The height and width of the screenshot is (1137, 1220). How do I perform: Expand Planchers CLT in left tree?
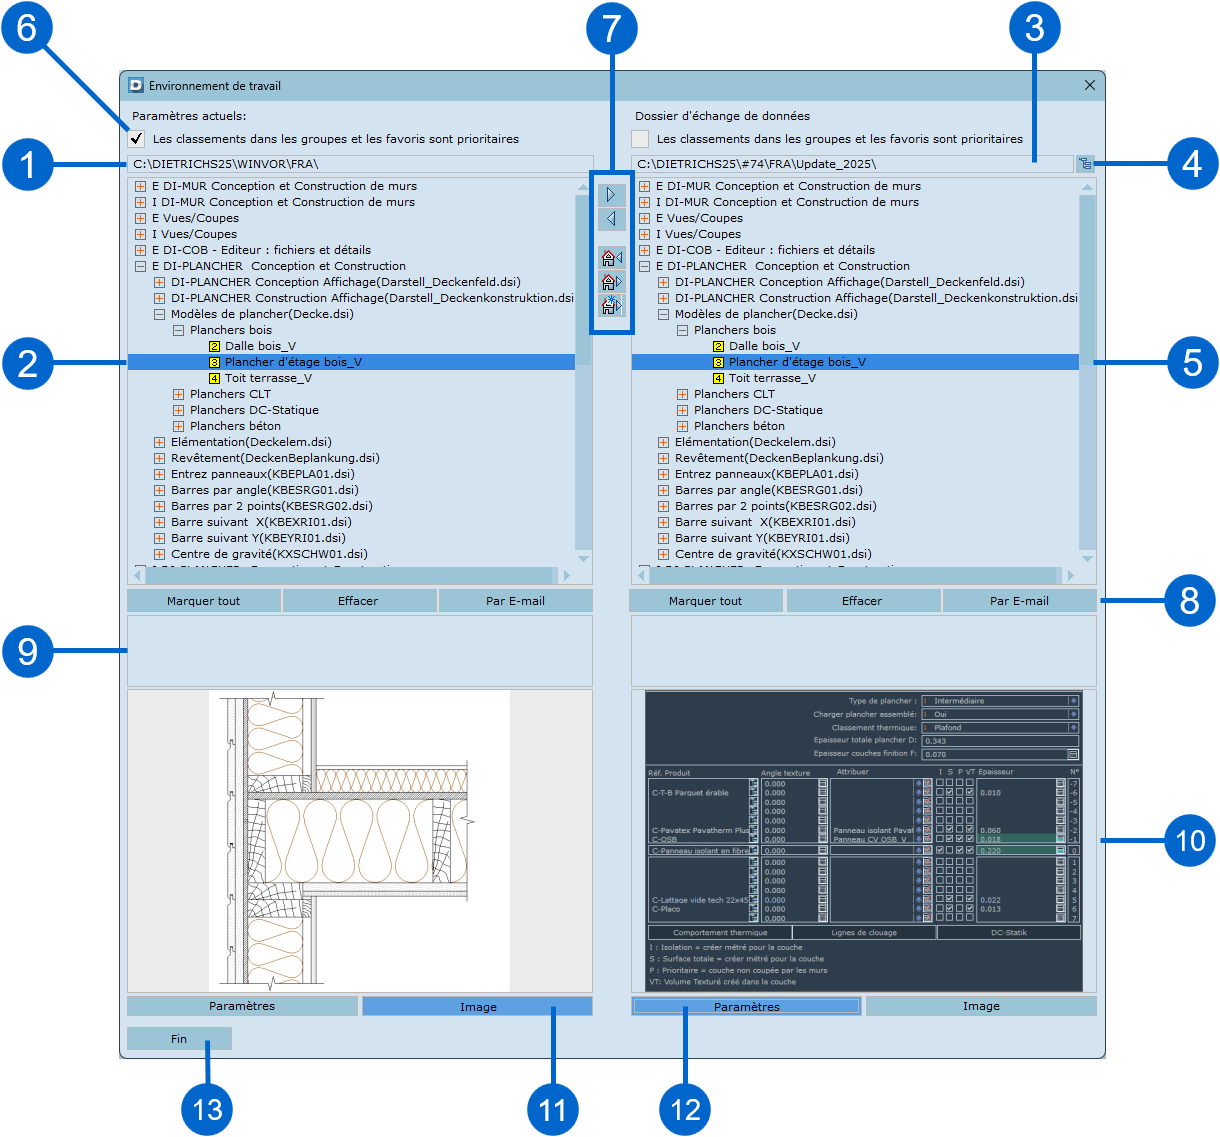coord(178,394)
